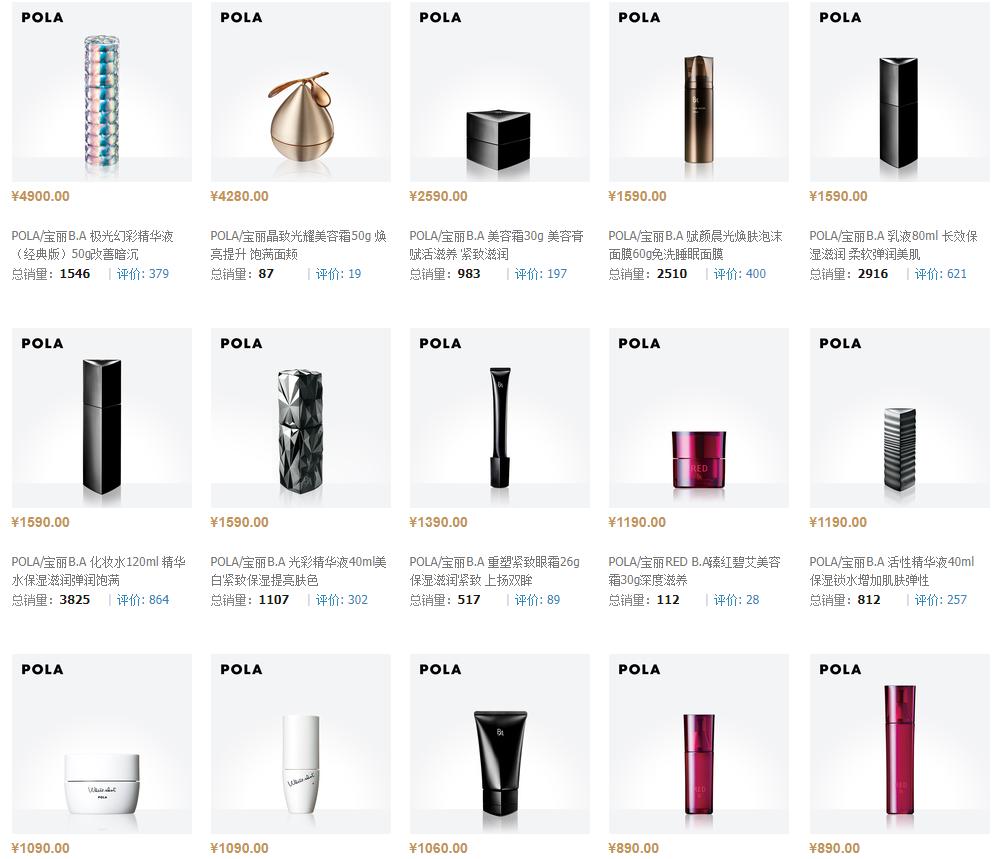The width and height of the screenshot is (1008, 859).
Task: Open the gold teardrop cream jar thumbnail
Action: point(300,92)
